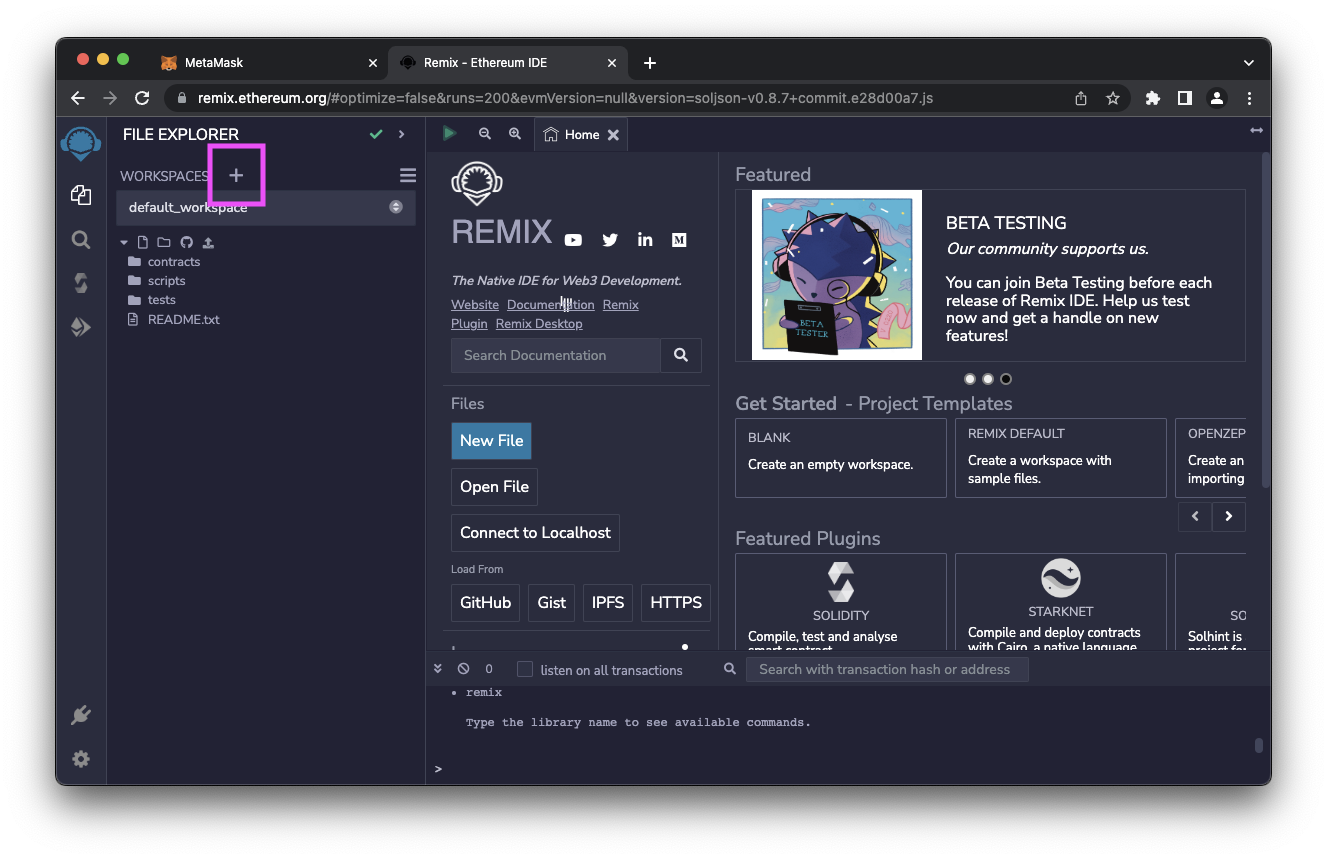Image resolution: width=1327 pixels, height=859 pixels.
Task: Select the second carousel dot indicator
Action: tap(988, 379)
